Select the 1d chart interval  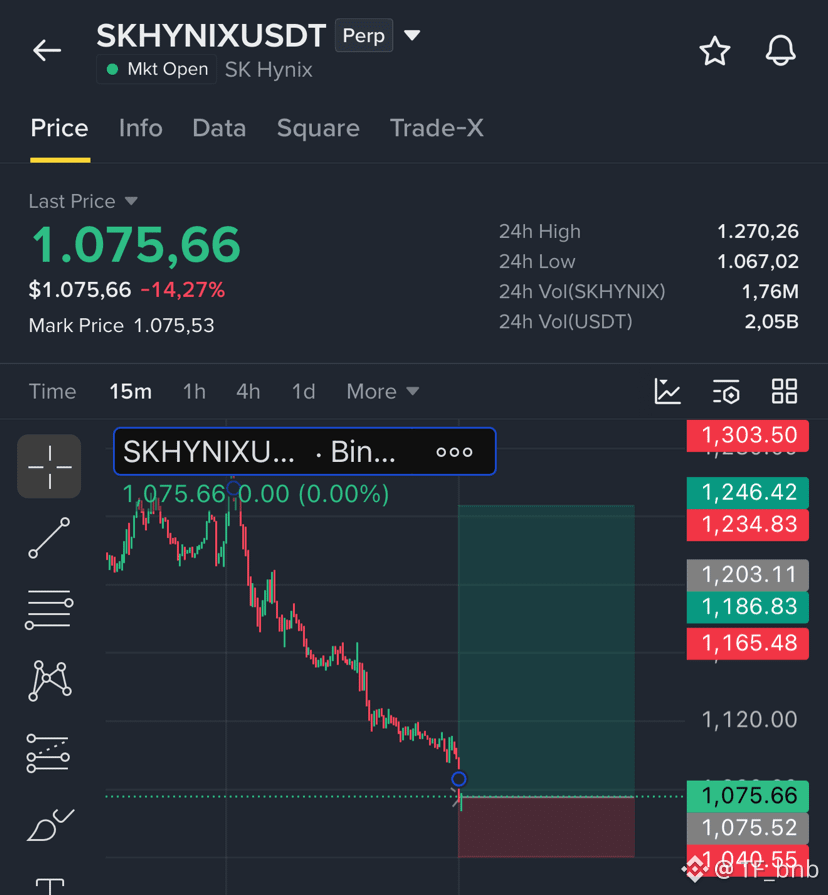pyautogui.click(x=304, y=392)
